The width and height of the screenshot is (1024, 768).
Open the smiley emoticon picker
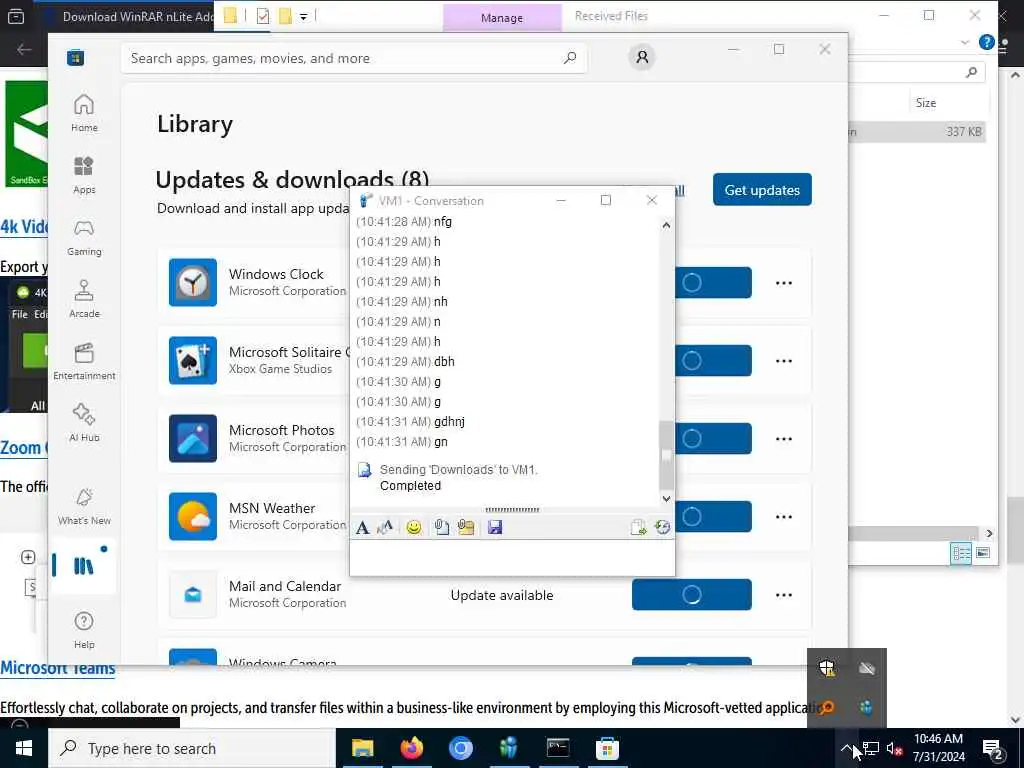[413, 527]
